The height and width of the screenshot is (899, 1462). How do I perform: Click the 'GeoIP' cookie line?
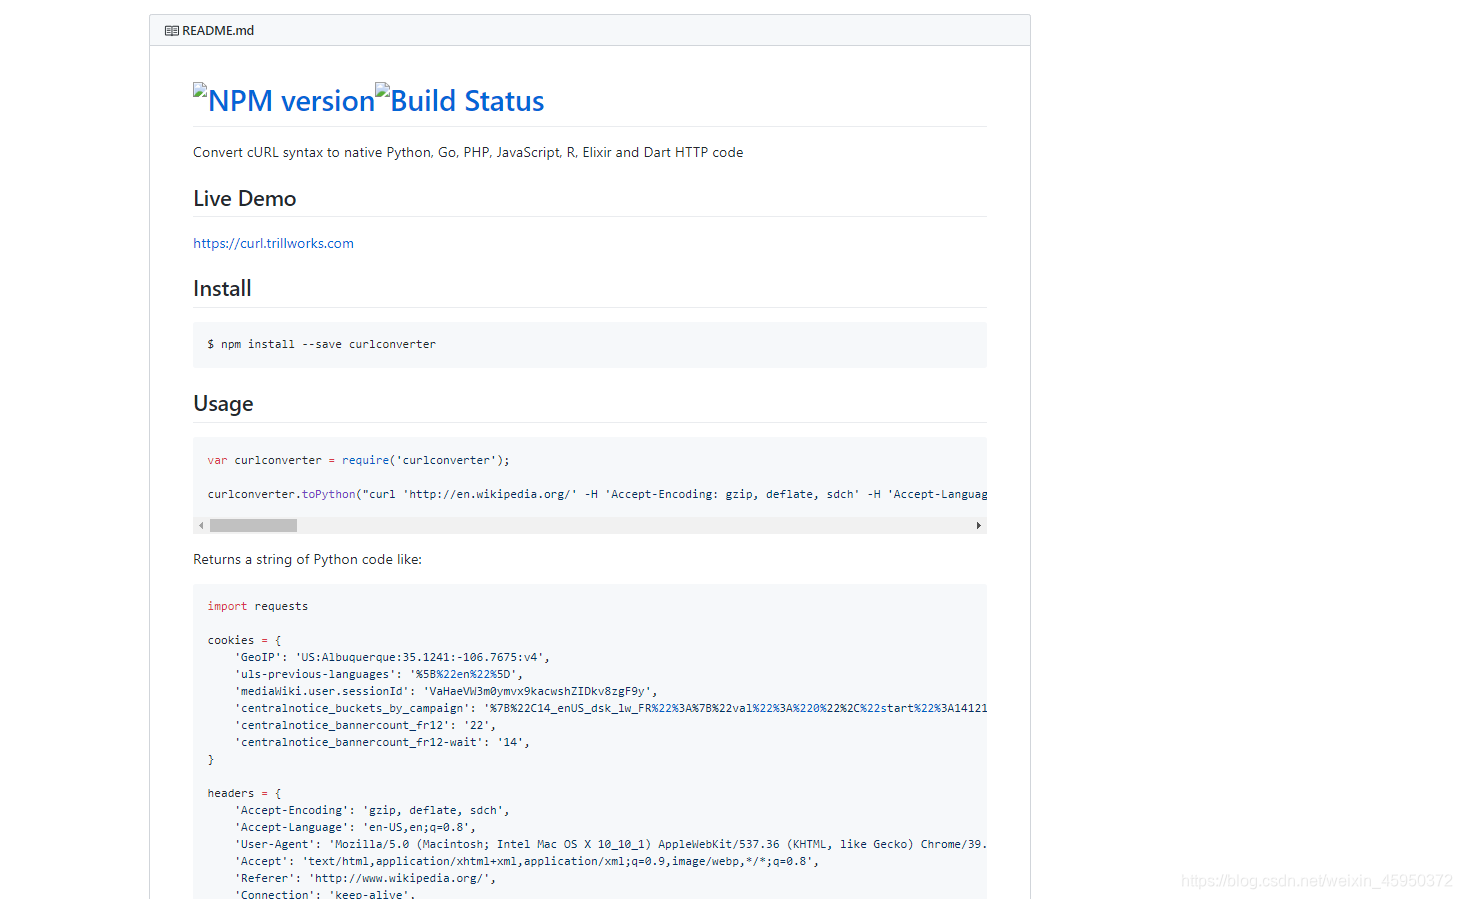click(x=392, y=657)
